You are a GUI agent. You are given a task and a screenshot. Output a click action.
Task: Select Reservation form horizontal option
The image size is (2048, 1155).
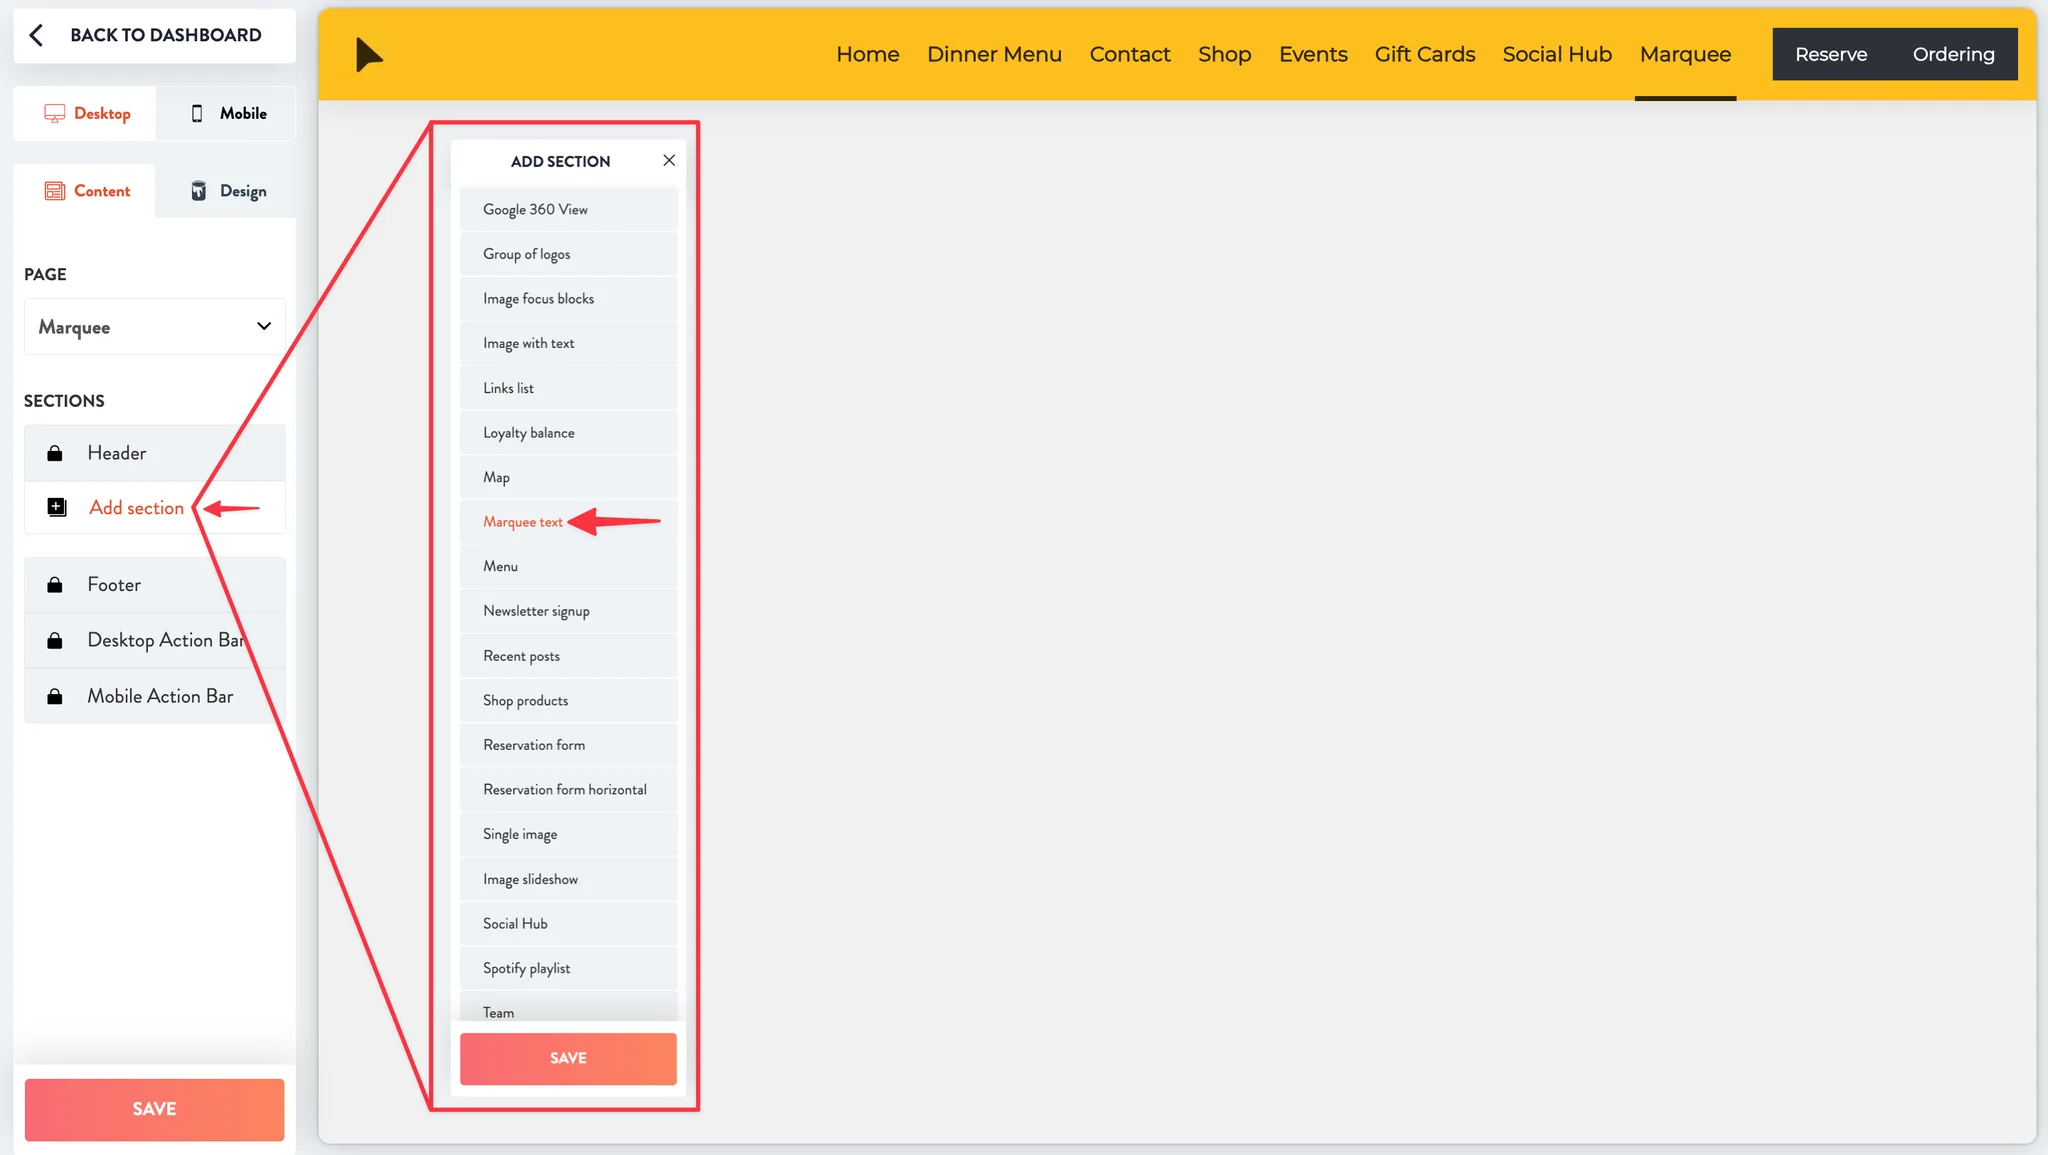(568, 789)
